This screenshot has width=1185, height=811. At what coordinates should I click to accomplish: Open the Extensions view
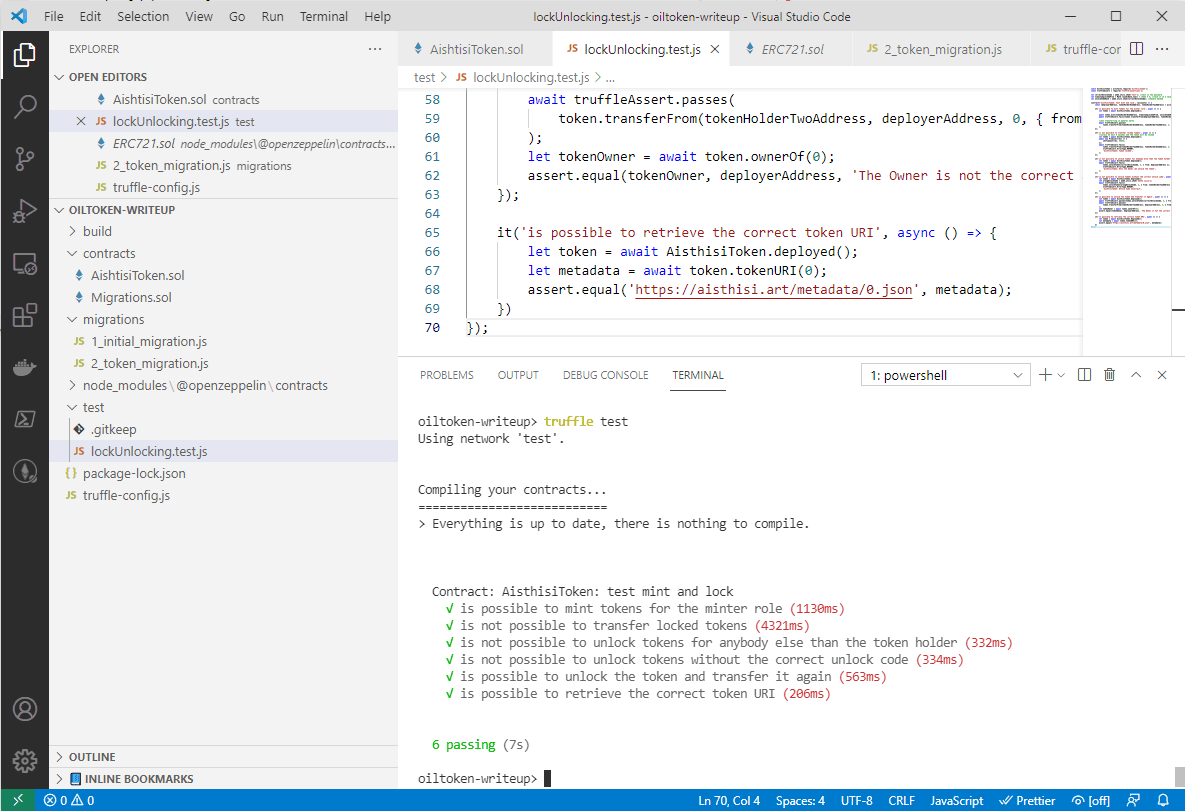pyautogui.click(x=25, y=315)
